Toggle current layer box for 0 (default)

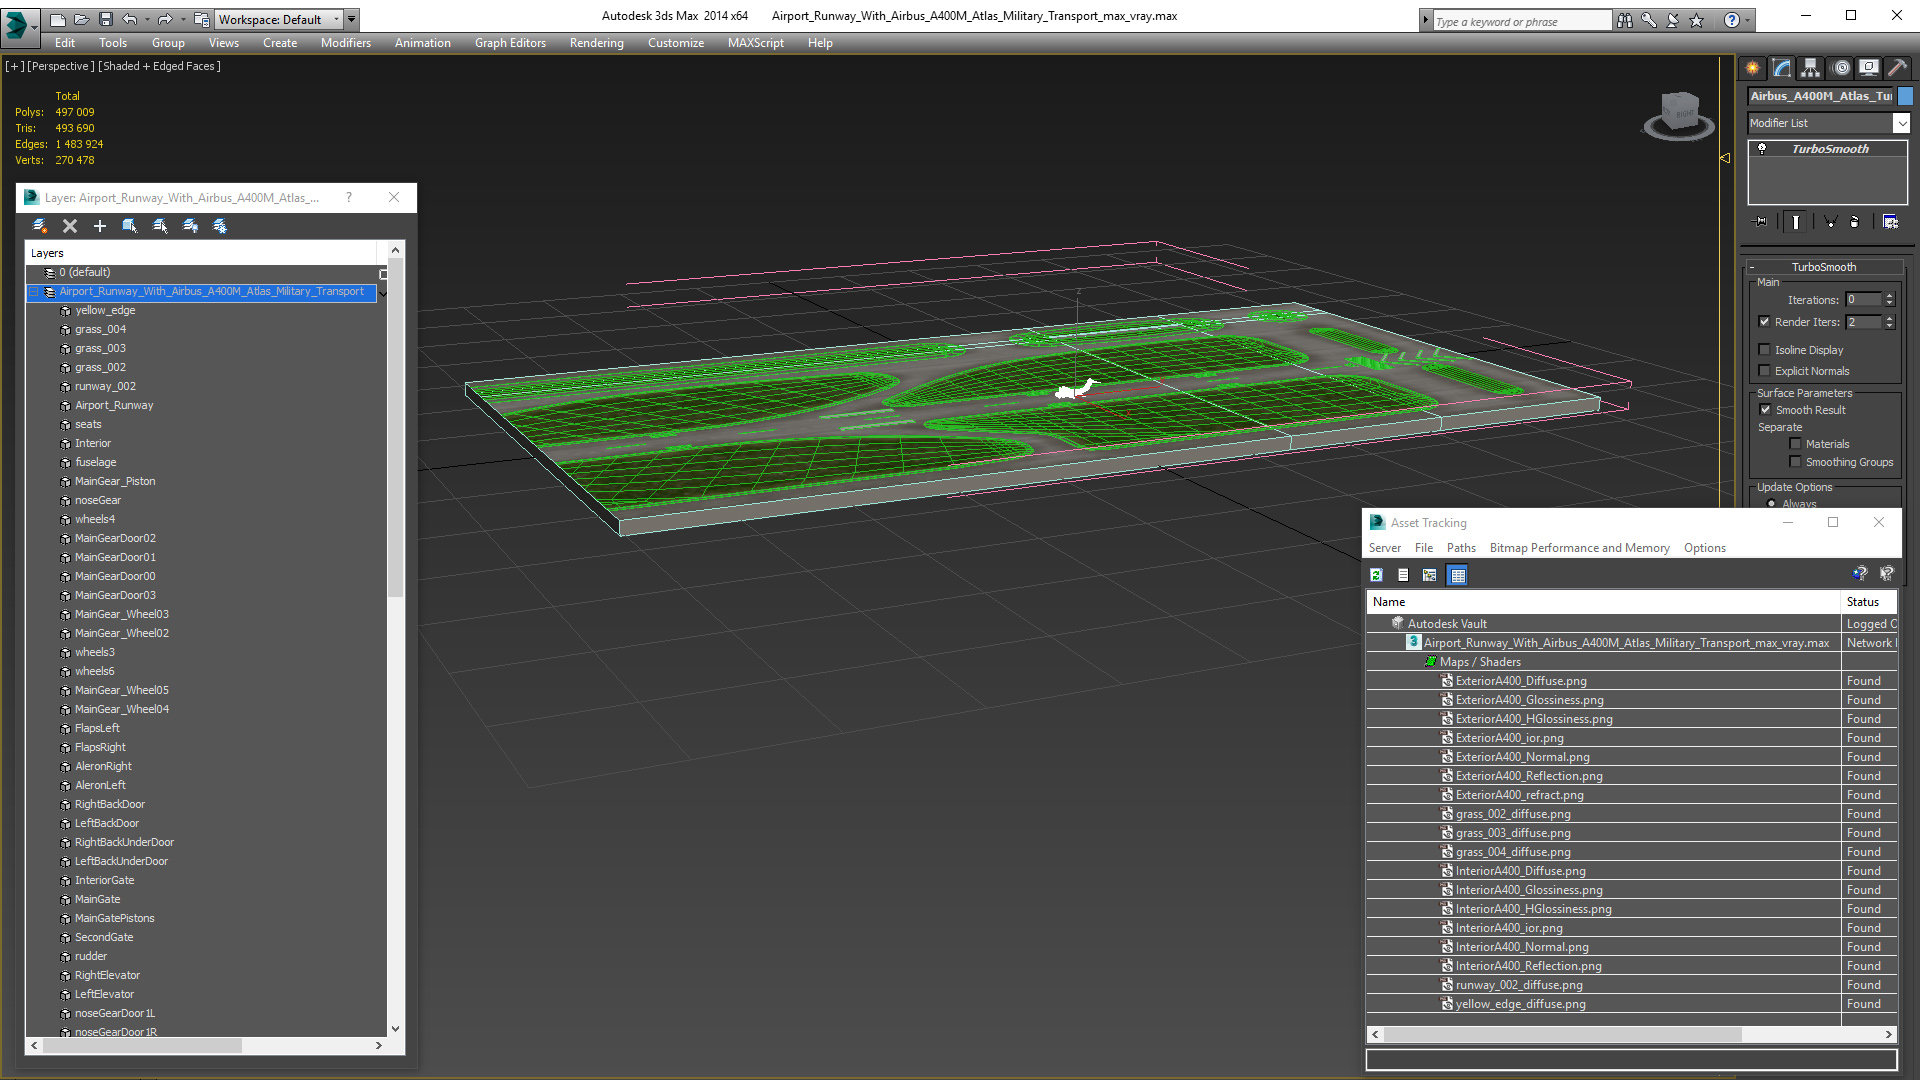[383, 273]
